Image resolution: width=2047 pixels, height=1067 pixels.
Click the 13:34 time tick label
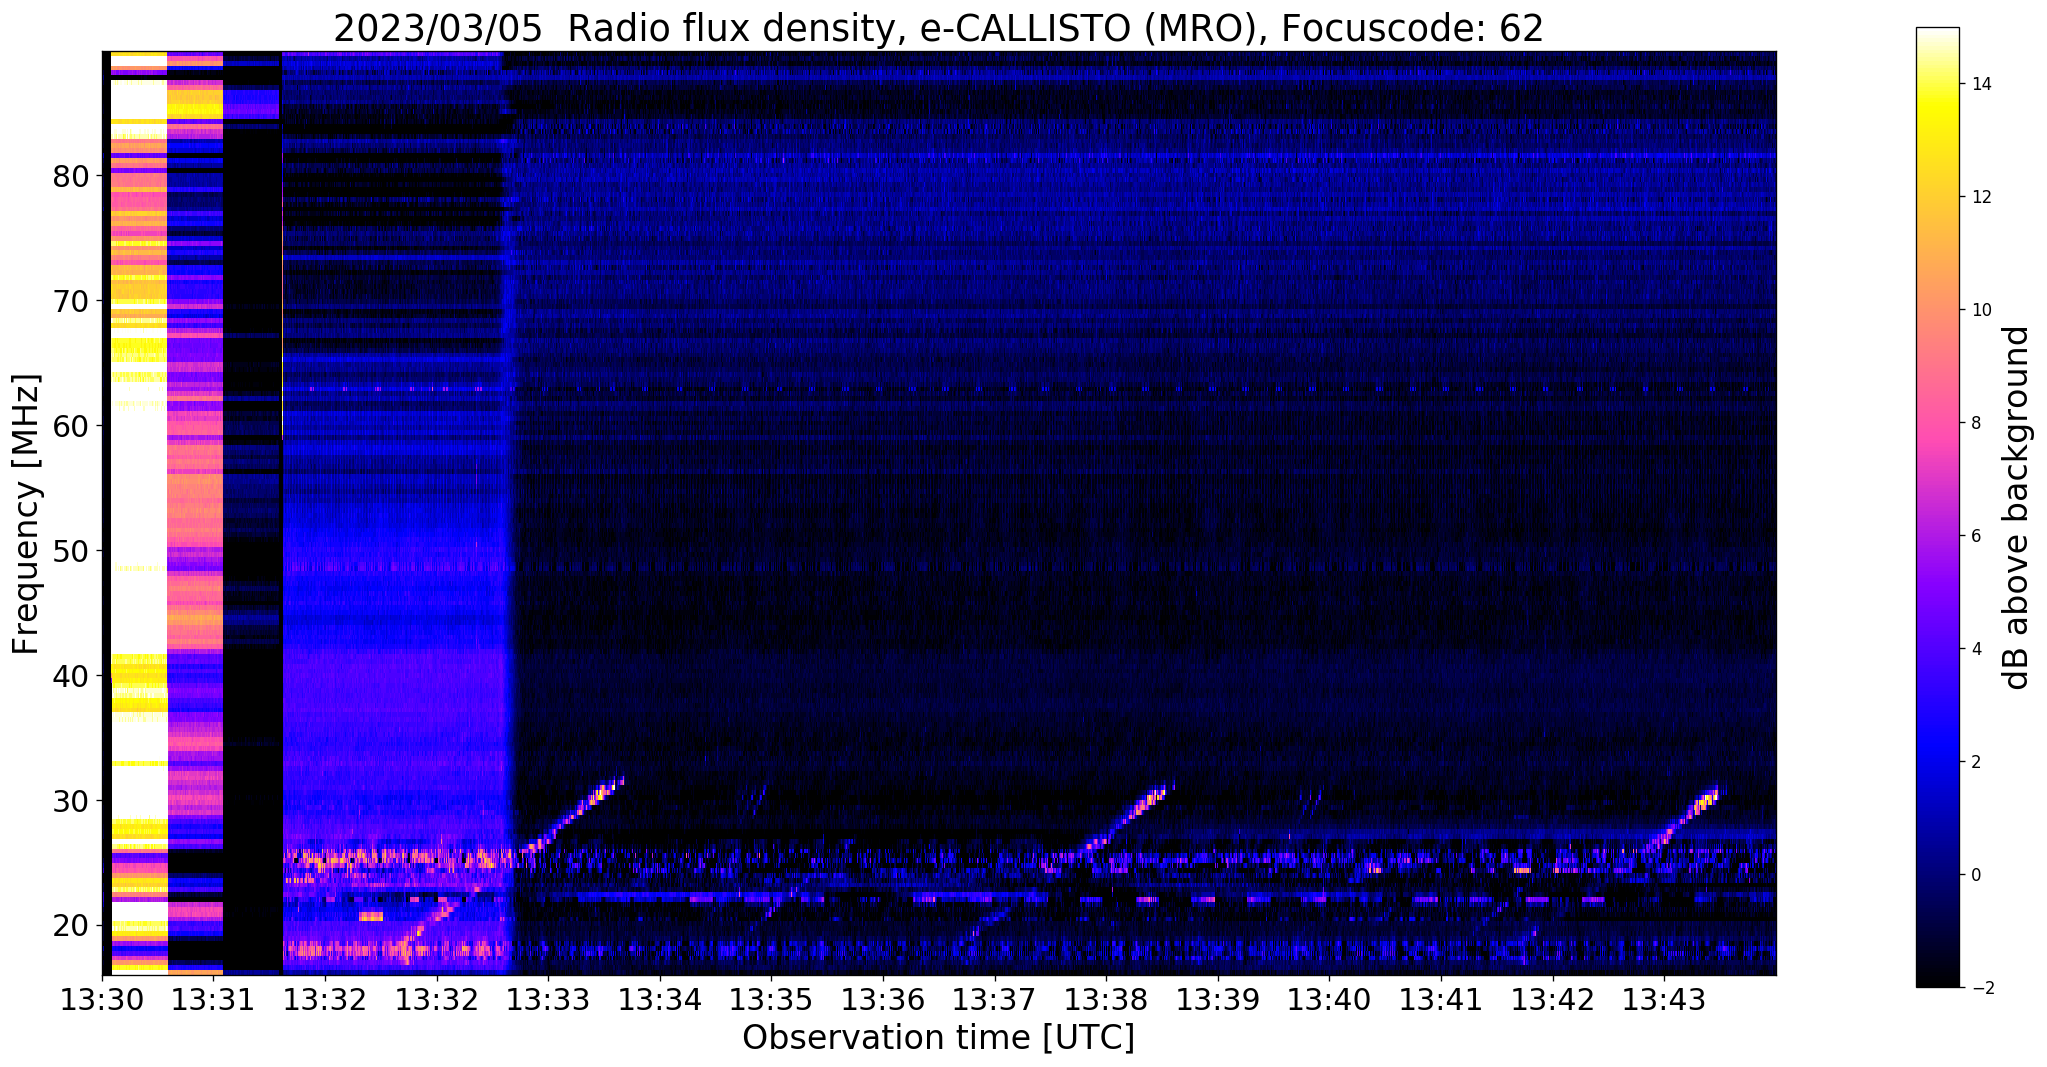click(659, 999)
